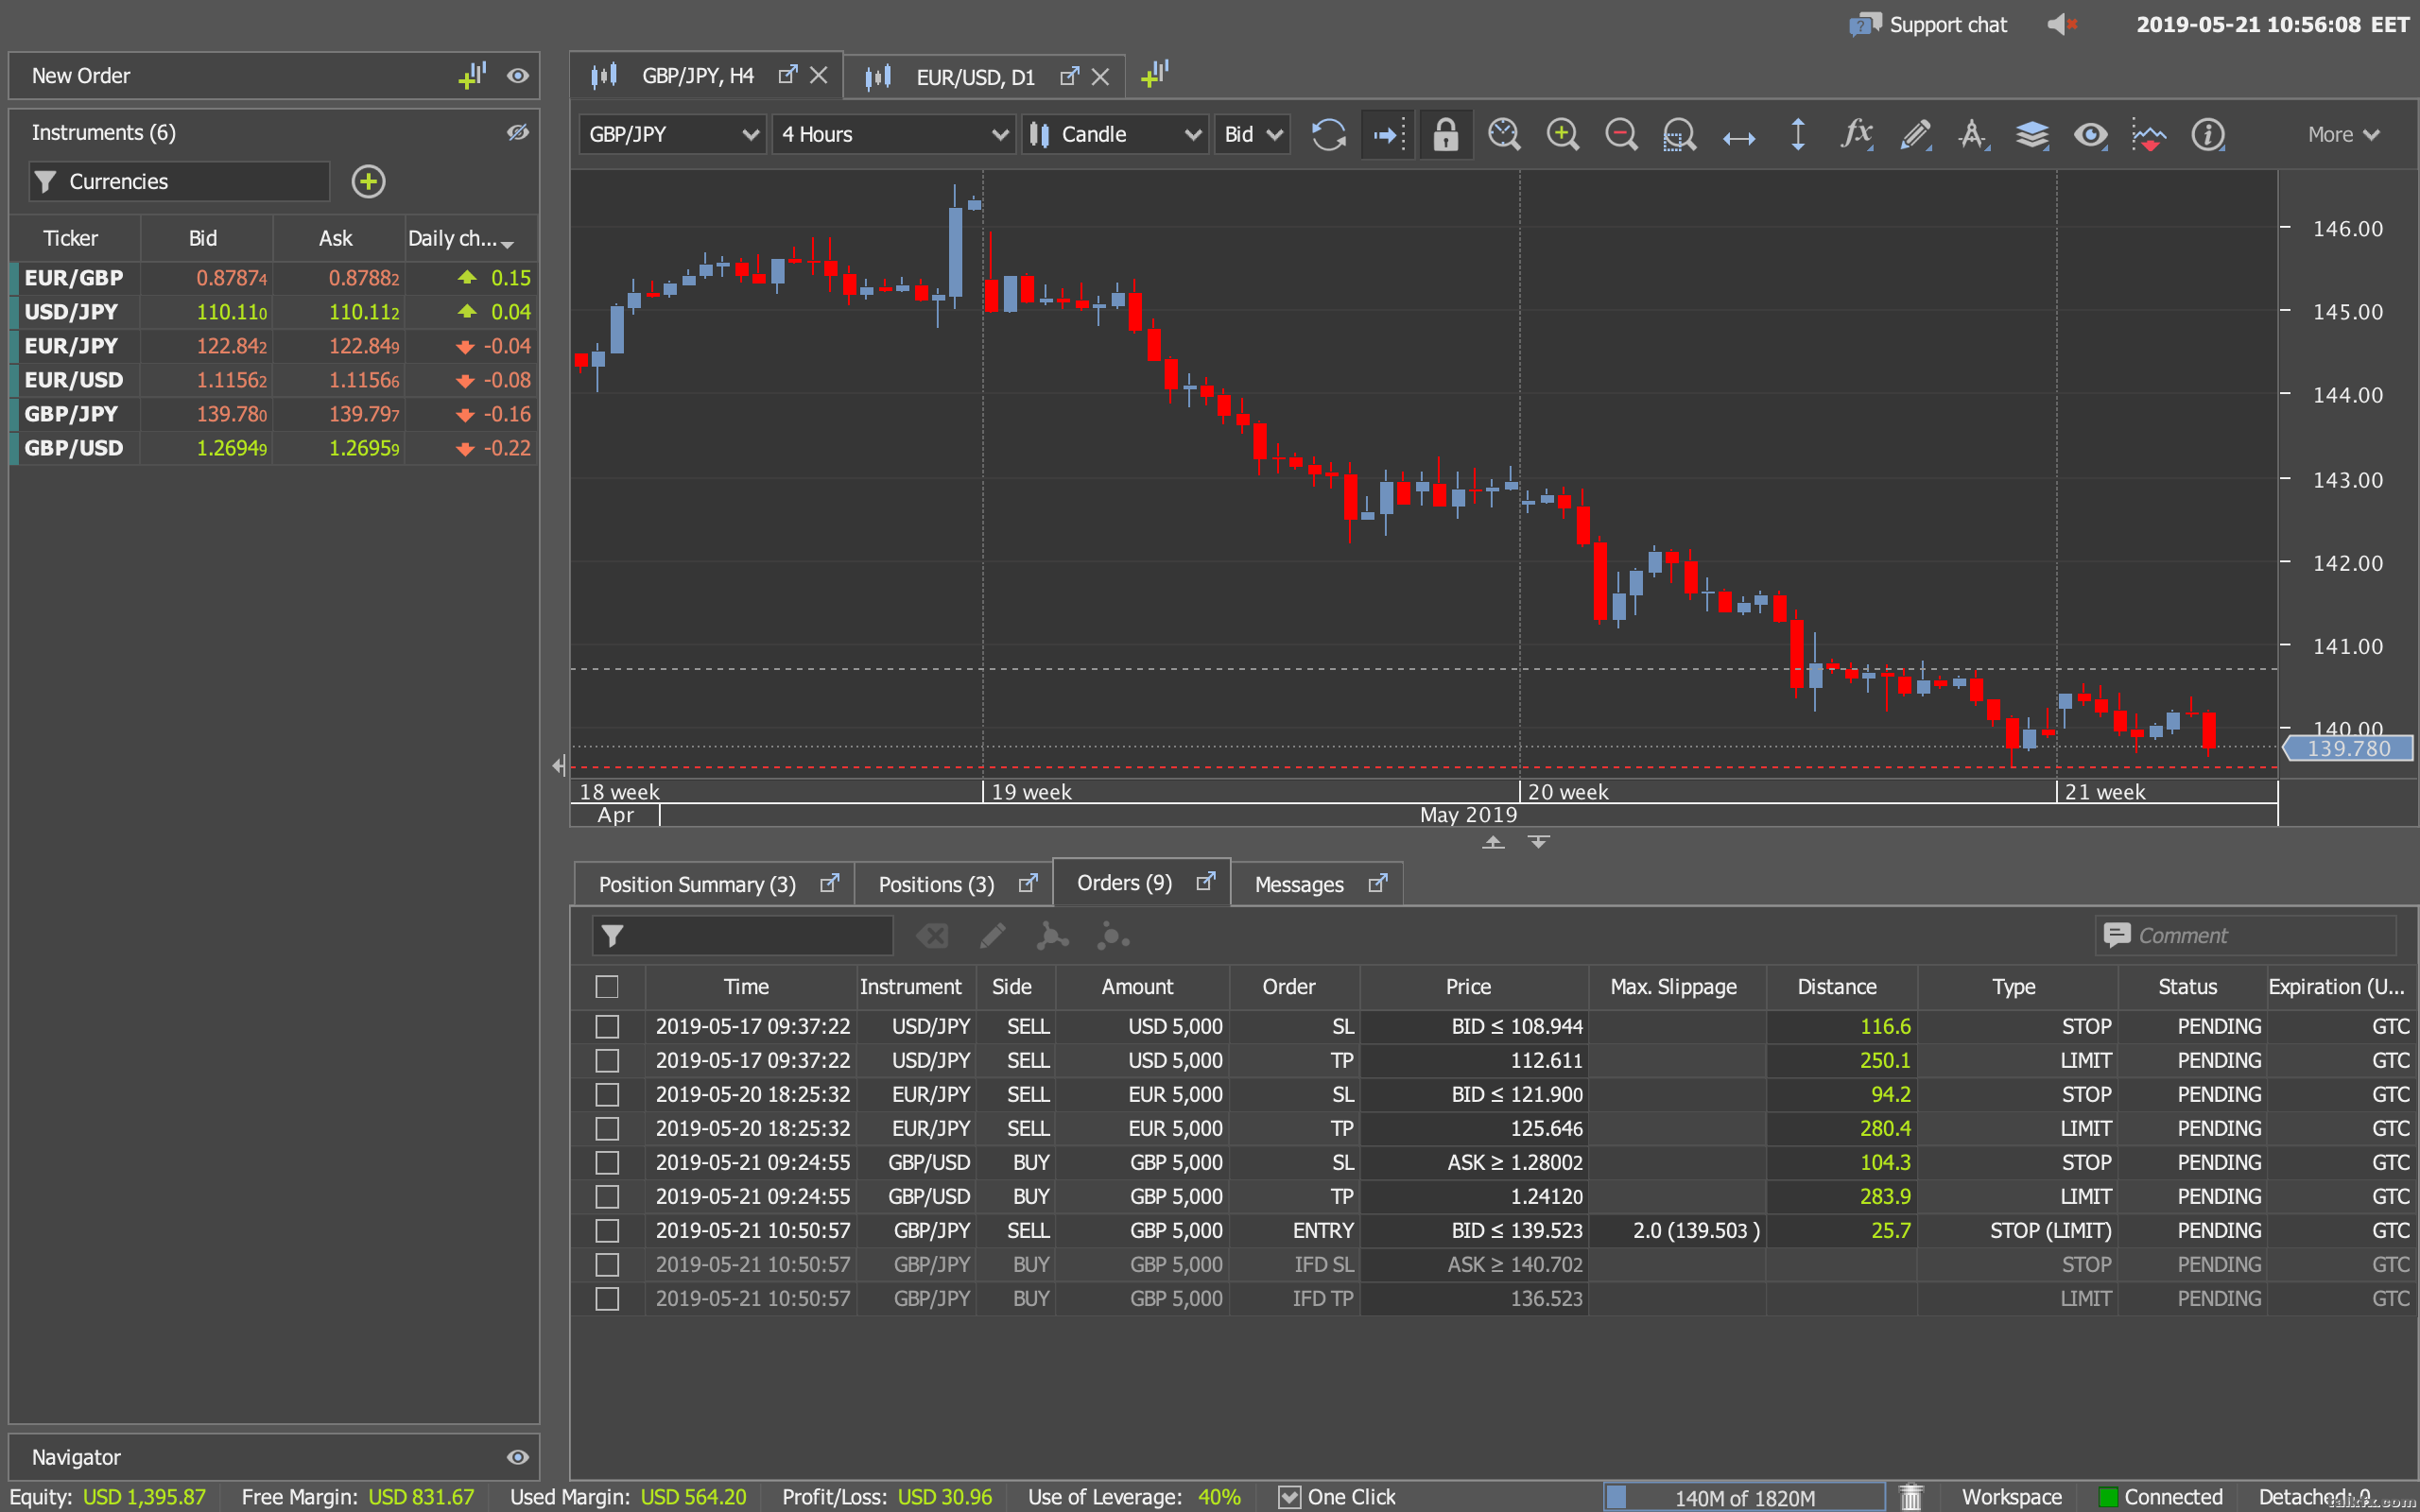Screen dimensions: 2420x1512
Task: Switch to Positions (3) tab
Action: 954,884
